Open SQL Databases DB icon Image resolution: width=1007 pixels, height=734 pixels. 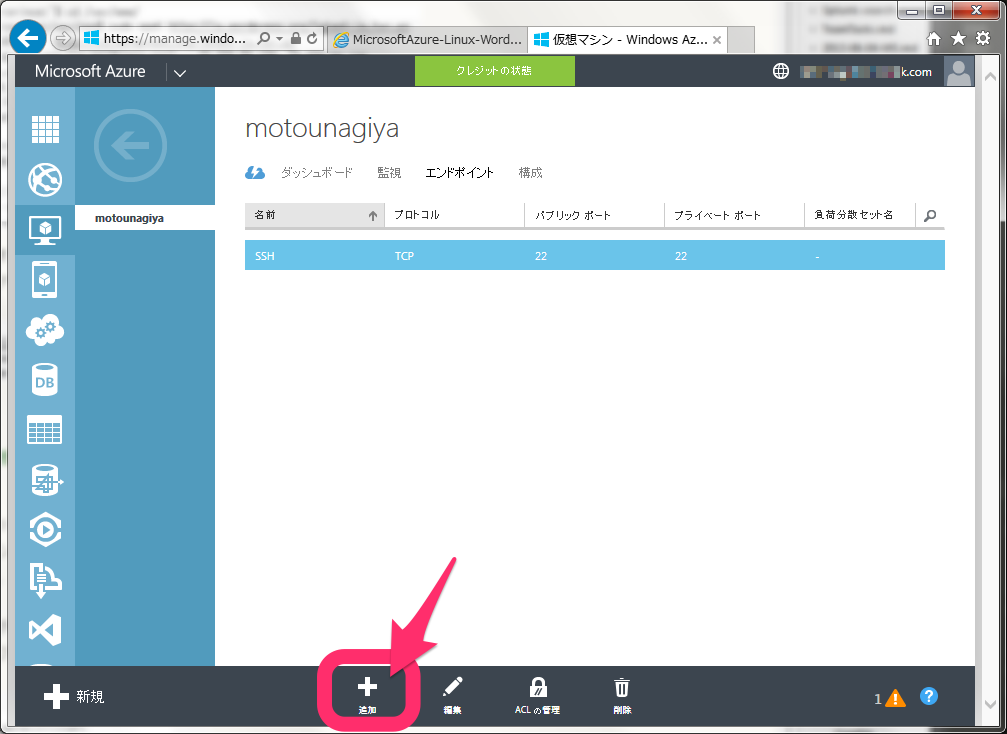click(x=45, y=380)
